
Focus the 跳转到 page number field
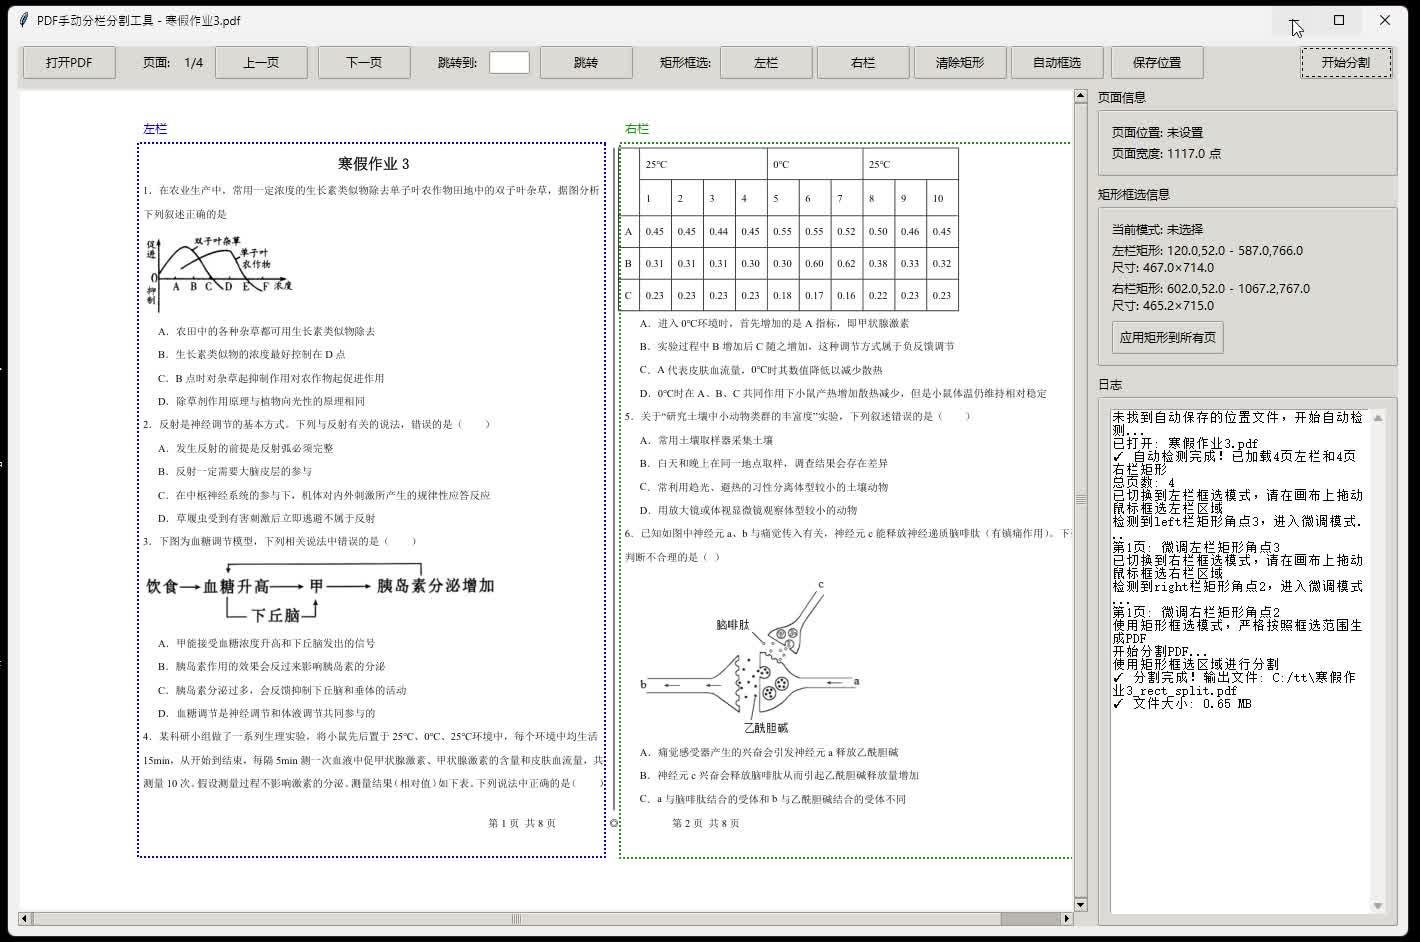tap(509, 62)
